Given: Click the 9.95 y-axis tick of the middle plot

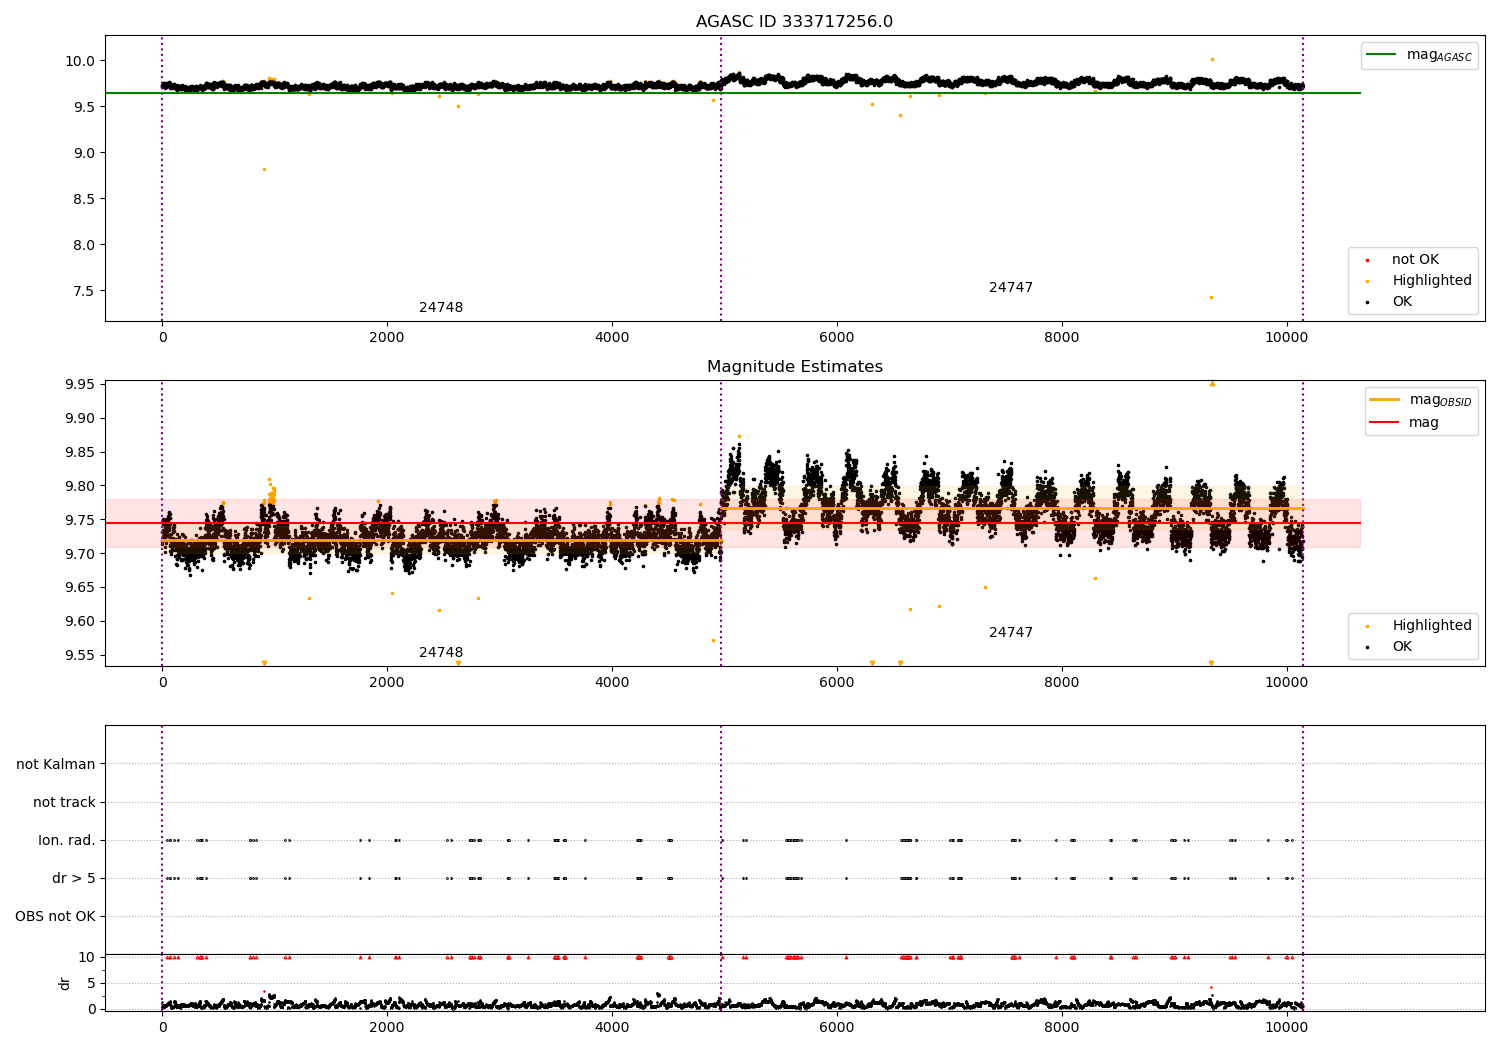Looking at the screenshot, I should (x=79, y=384).
